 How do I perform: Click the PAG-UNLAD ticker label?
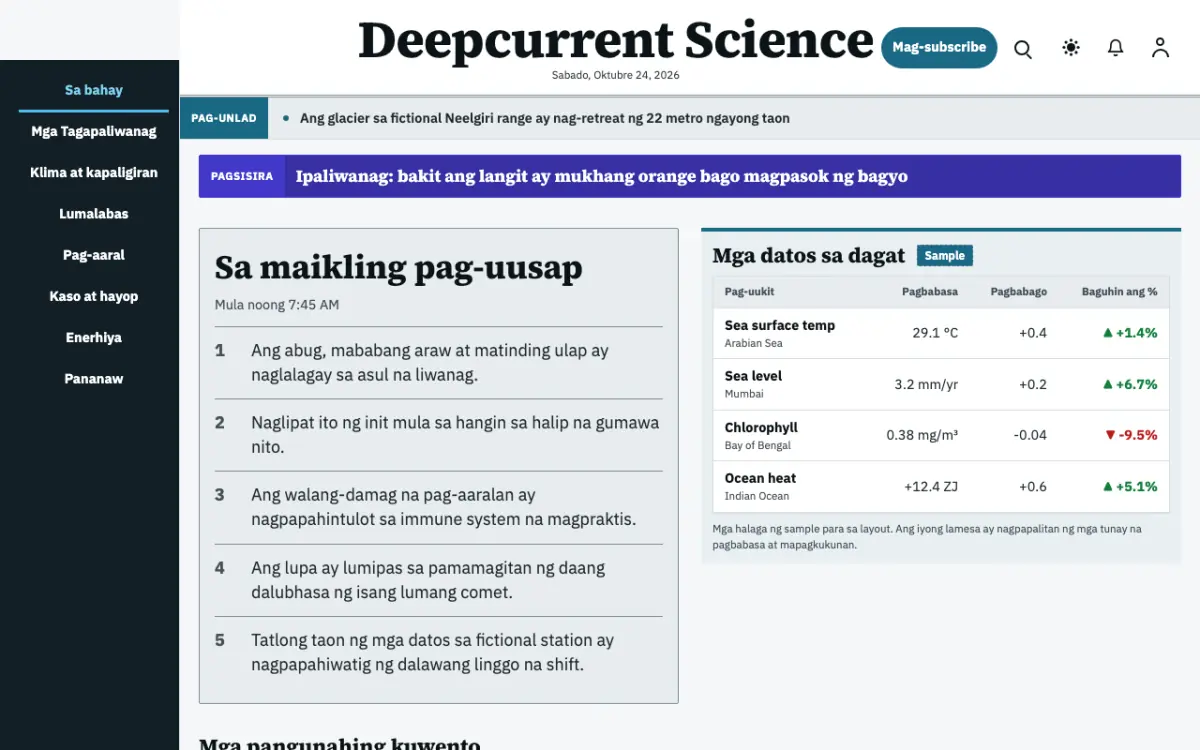click(x=224, y=118)
